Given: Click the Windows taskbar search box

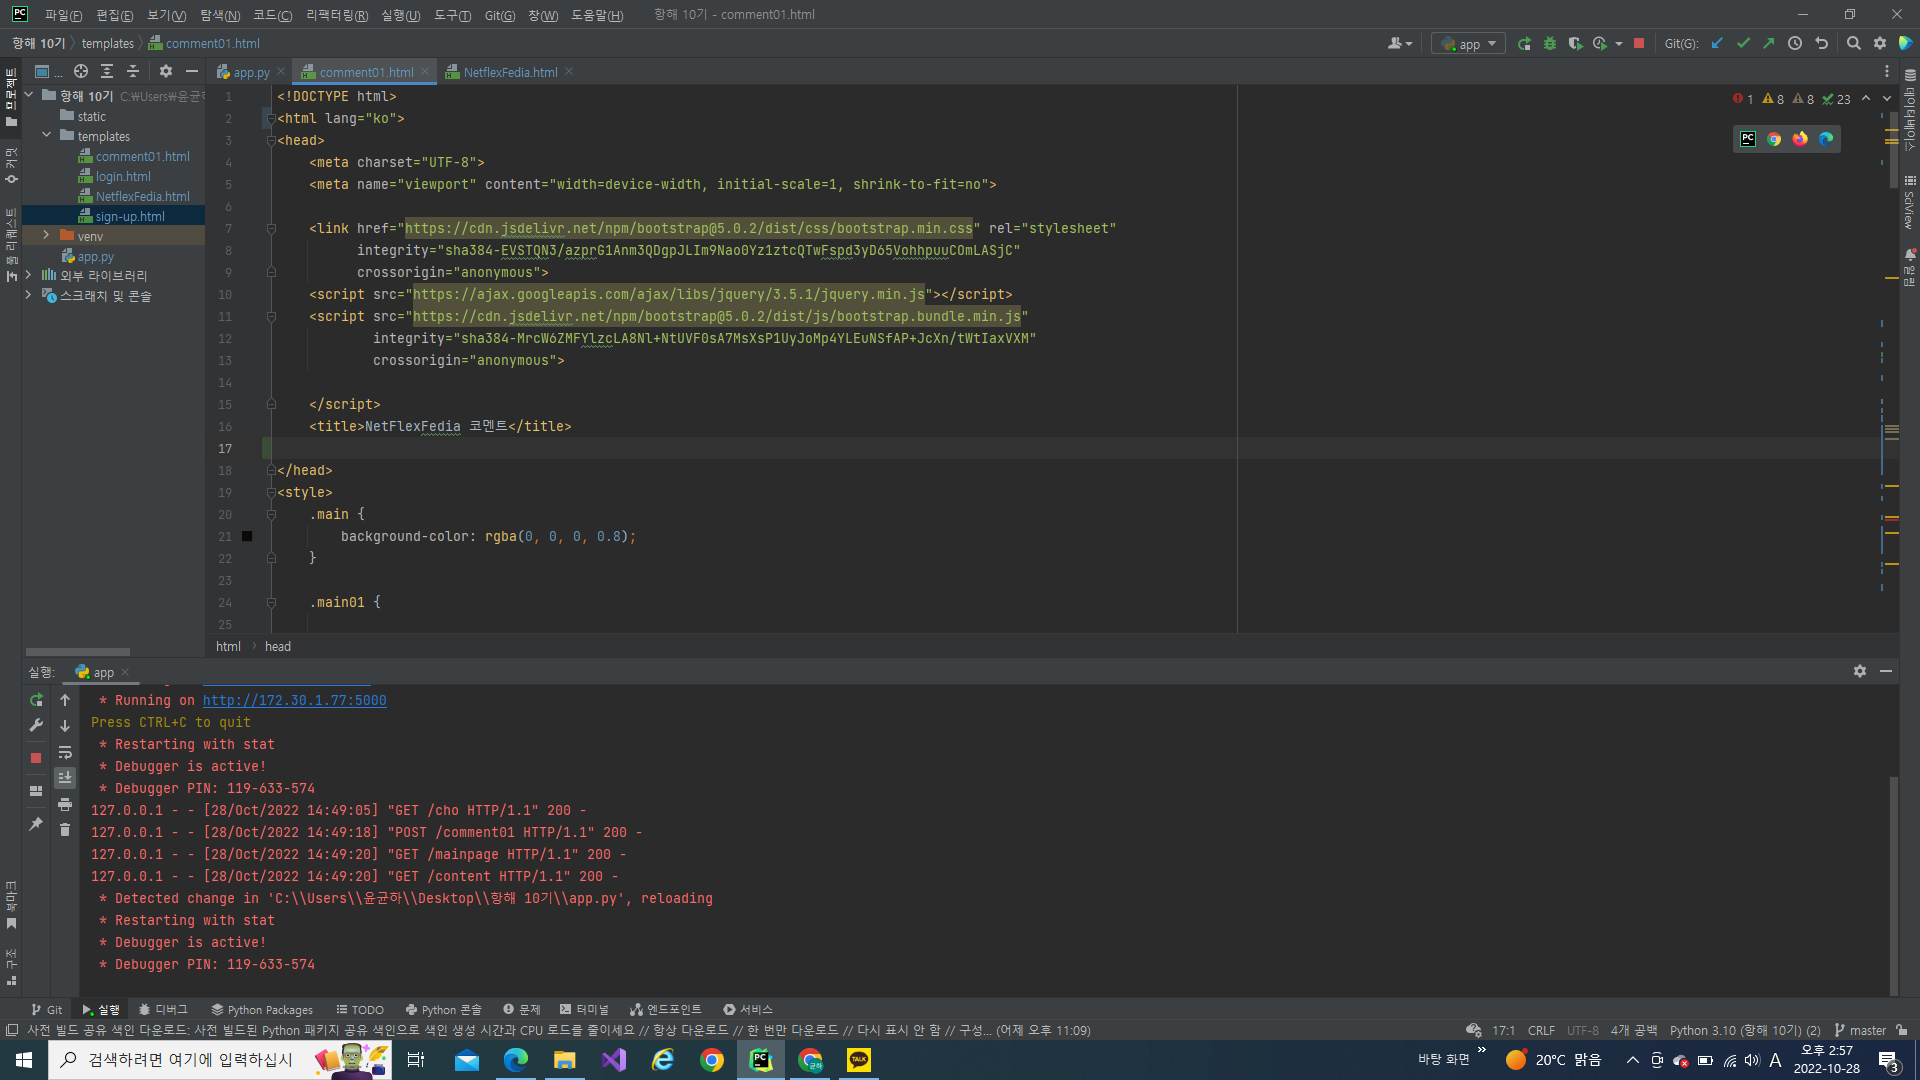Looking at the screenshot, I should coord(219,1060).
